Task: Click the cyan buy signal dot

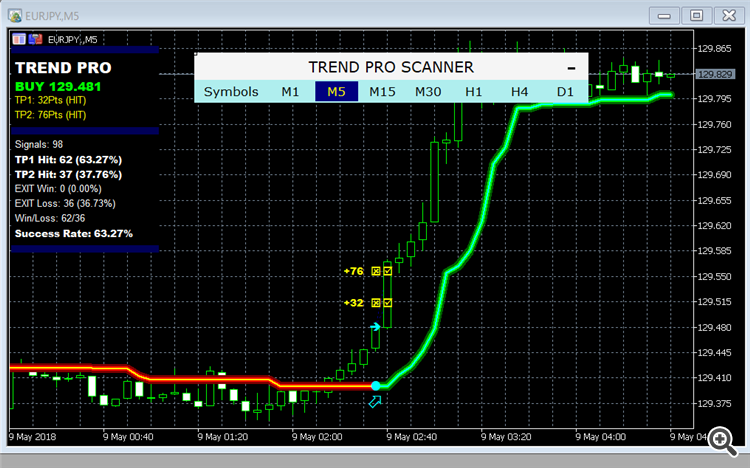Action: pos(376,386)
